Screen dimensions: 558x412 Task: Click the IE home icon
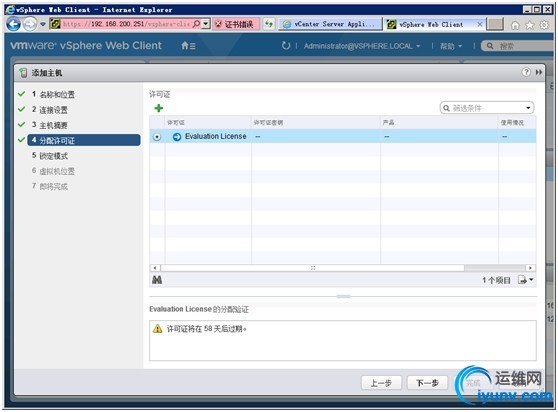click(515, 25)
